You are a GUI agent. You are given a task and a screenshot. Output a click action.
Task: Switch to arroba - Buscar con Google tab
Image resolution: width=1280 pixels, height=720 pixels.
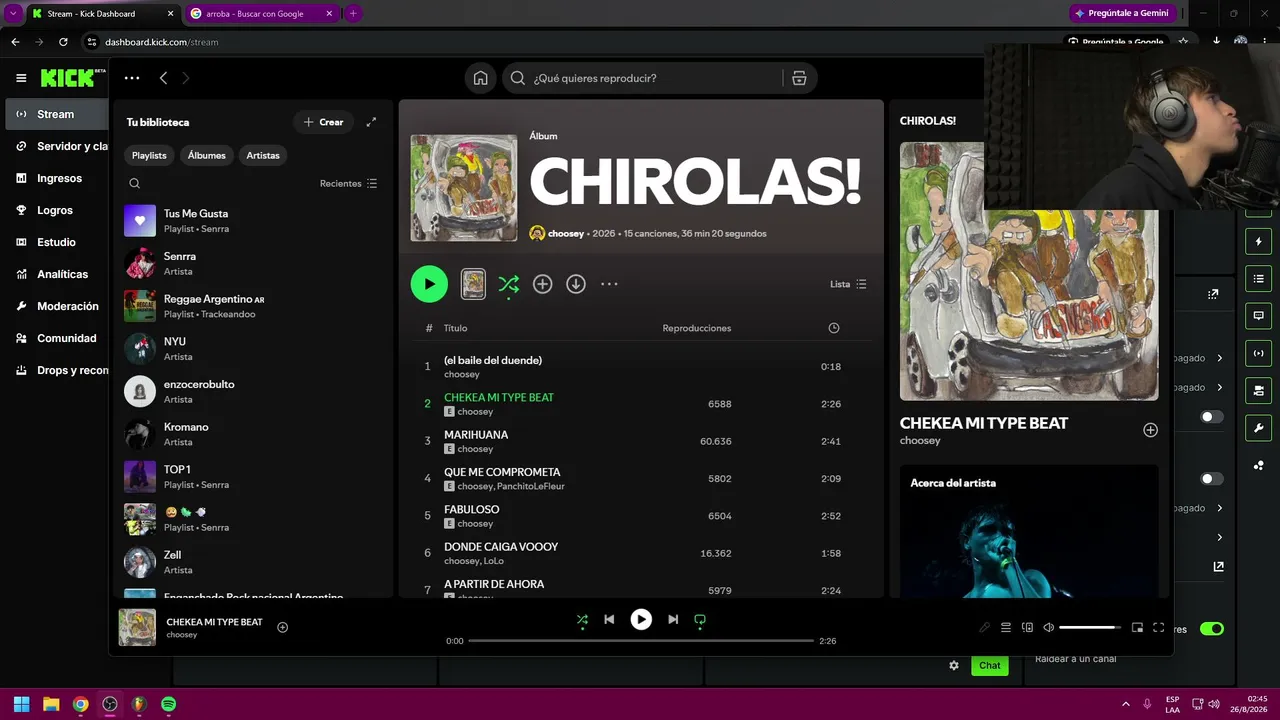point(263,14)
